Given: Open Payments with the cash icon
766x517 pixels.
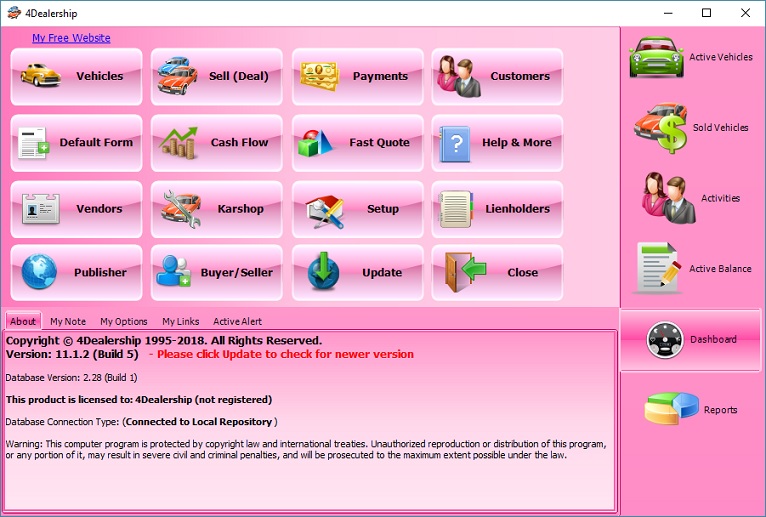Looking at the screenshot, I should 318,76.
